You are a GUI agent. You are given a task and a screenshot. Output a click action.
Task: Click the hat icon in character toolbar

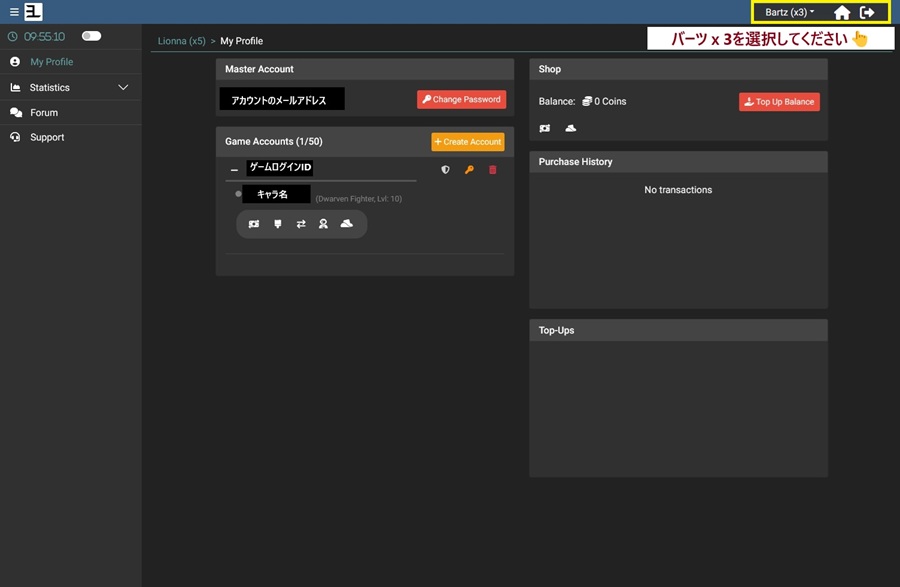click(x=346, y=224)
